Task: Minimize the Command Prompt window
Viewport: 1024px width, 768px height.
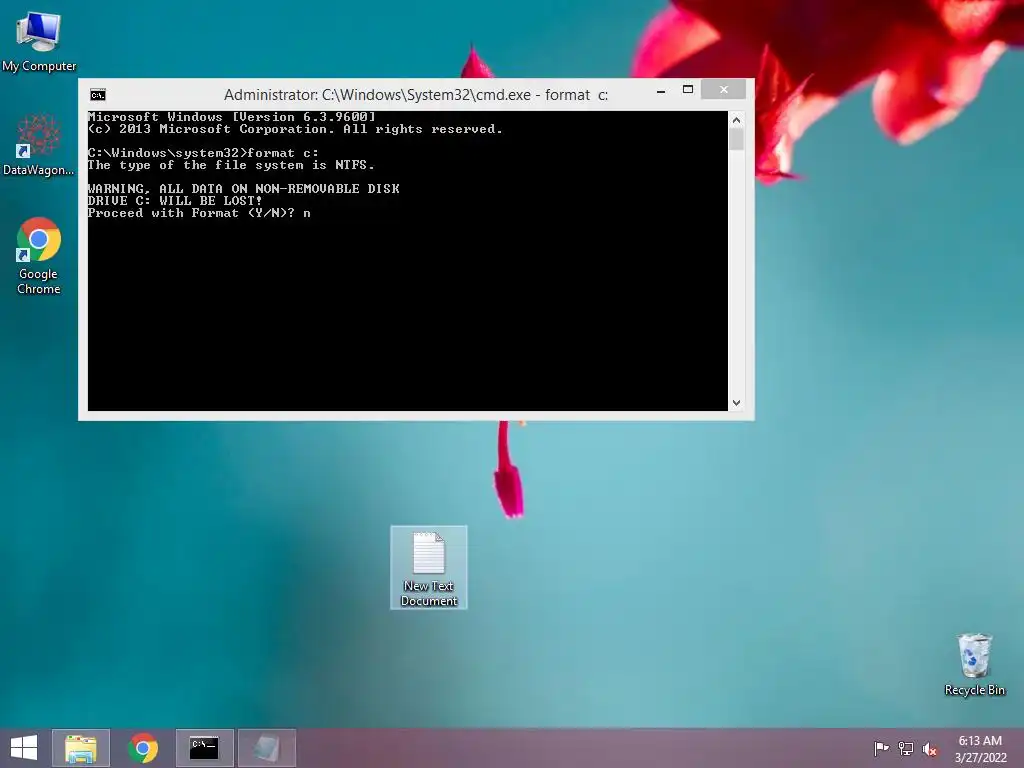Action: [661, 91]
